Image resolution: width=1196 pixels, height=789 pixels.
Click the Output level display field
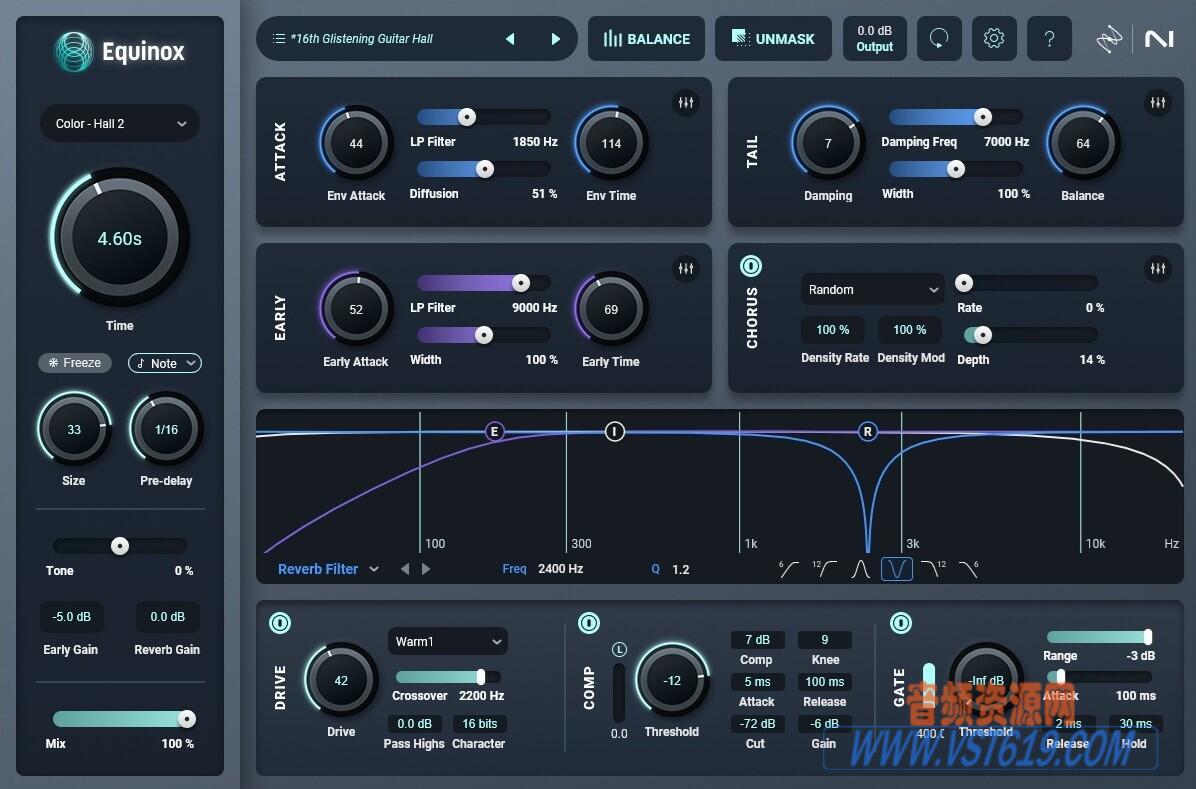pos(875,38)
